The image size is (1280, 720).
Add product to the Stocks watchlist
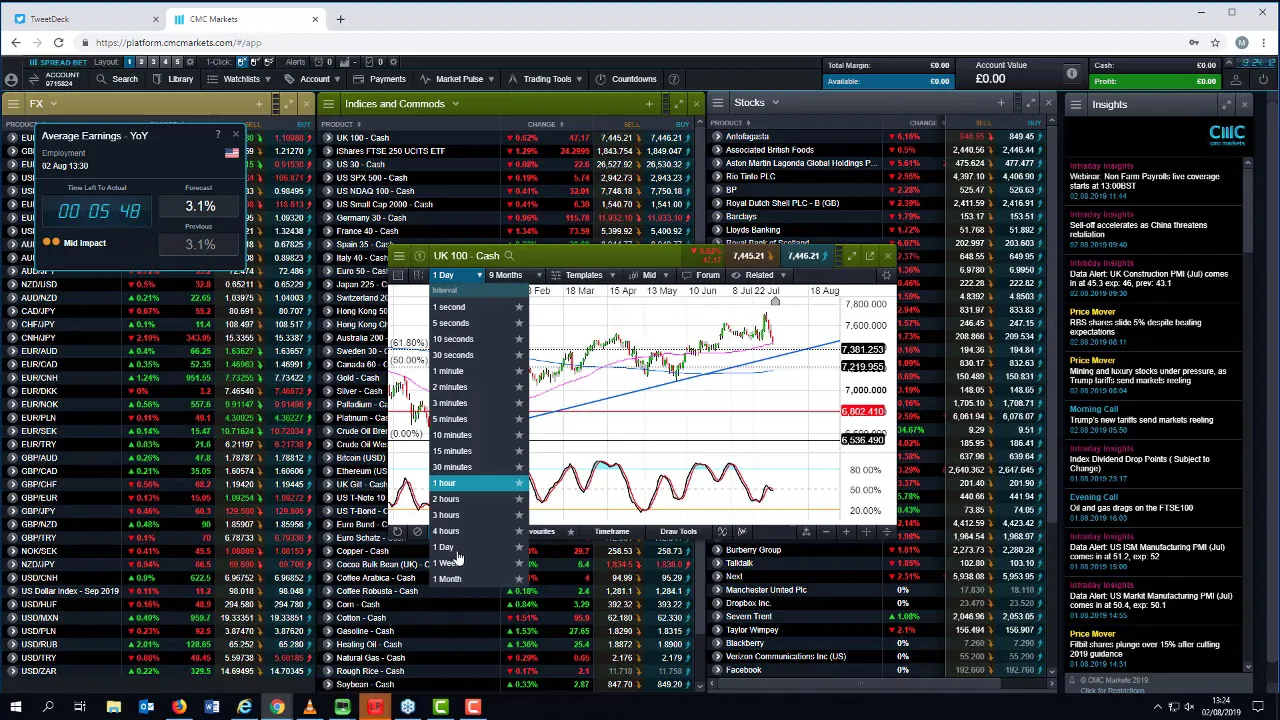1000,103
